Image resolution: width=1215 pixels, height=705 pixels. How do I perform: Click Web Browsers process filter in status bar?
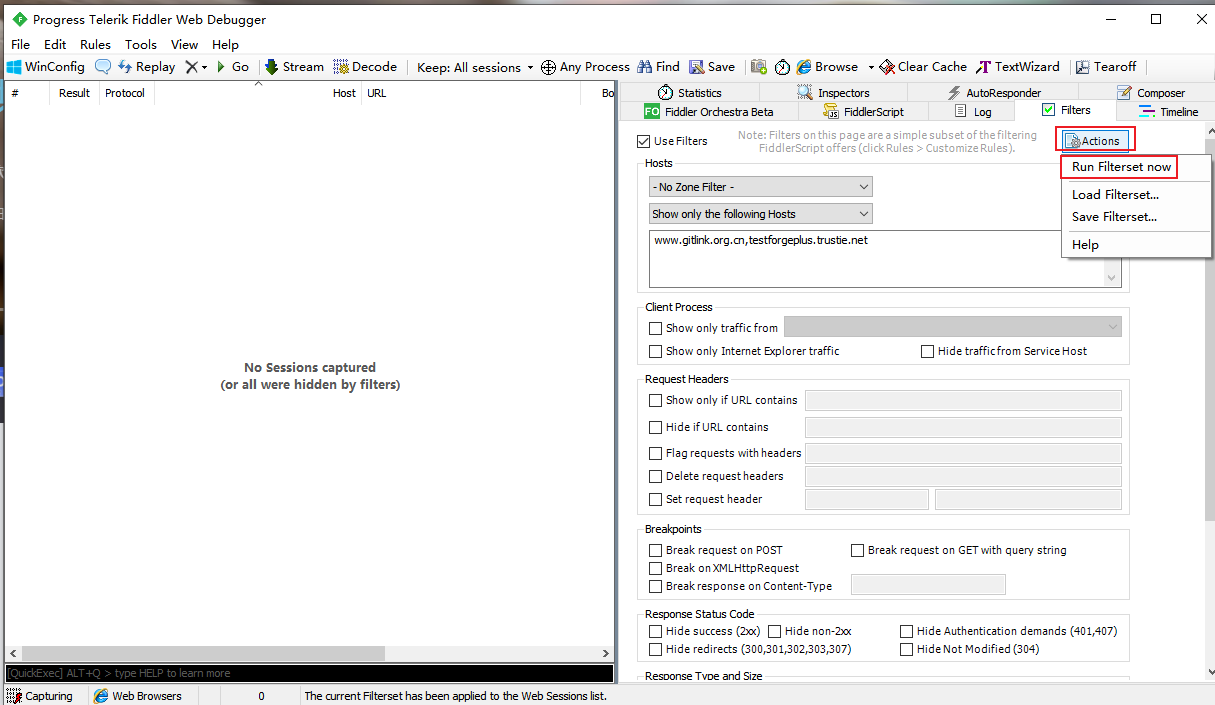(138, 696)
